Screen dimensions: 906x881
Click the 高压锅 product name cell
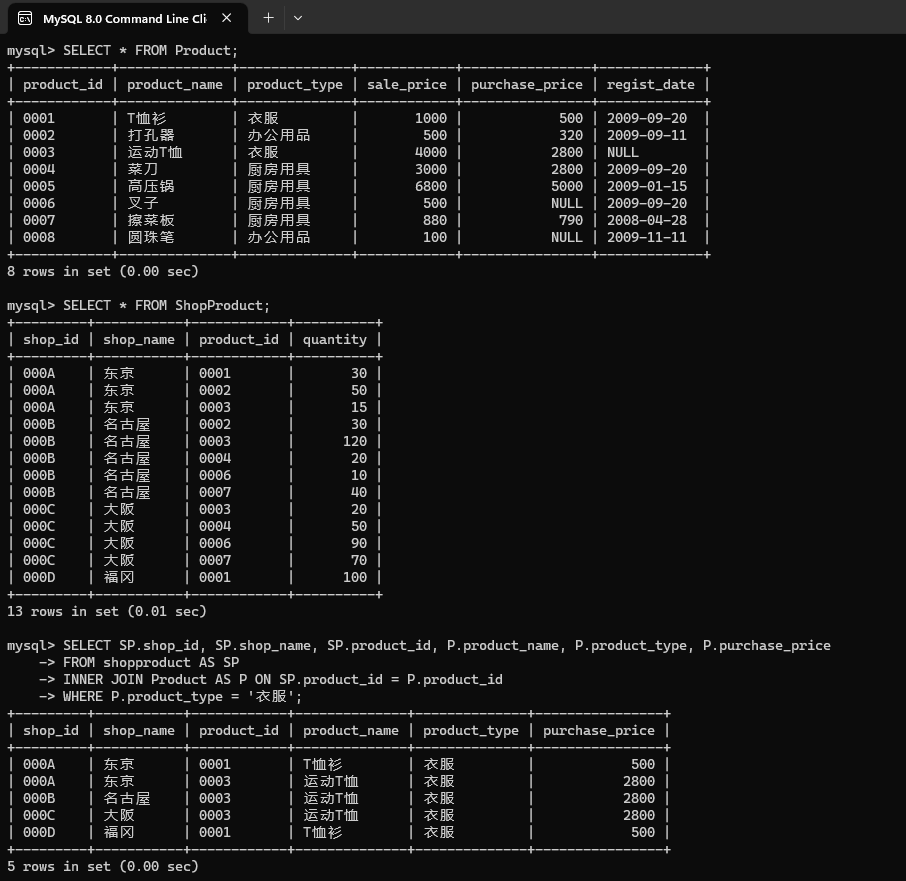[150, 186]
